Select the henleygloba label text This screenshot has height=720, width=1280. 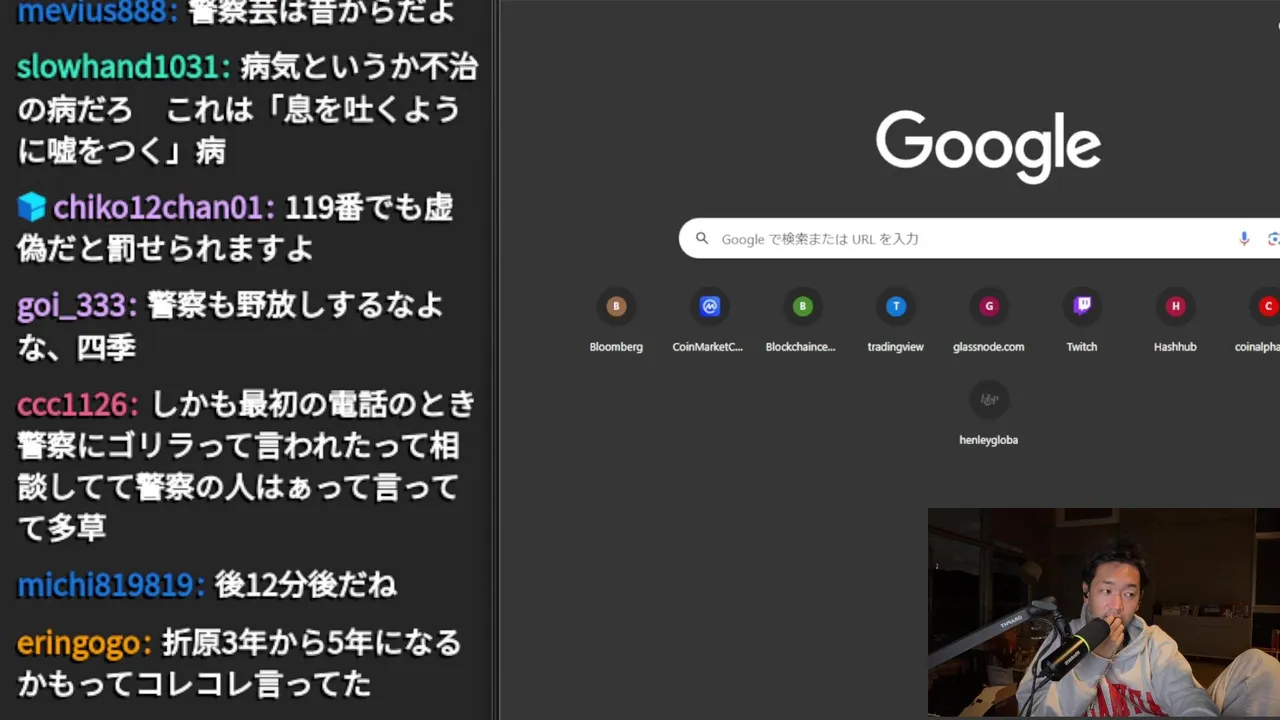pos(989,440)
